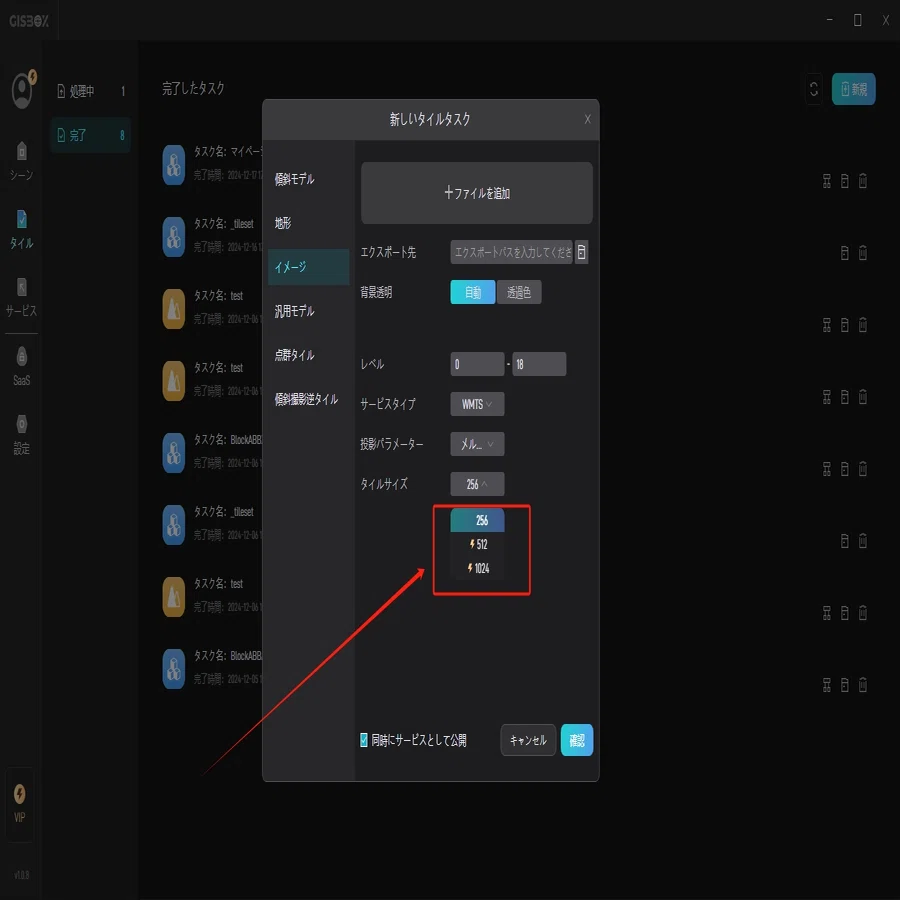
Task: Publish the マイペー task as a service
Action: coord(827,181)
